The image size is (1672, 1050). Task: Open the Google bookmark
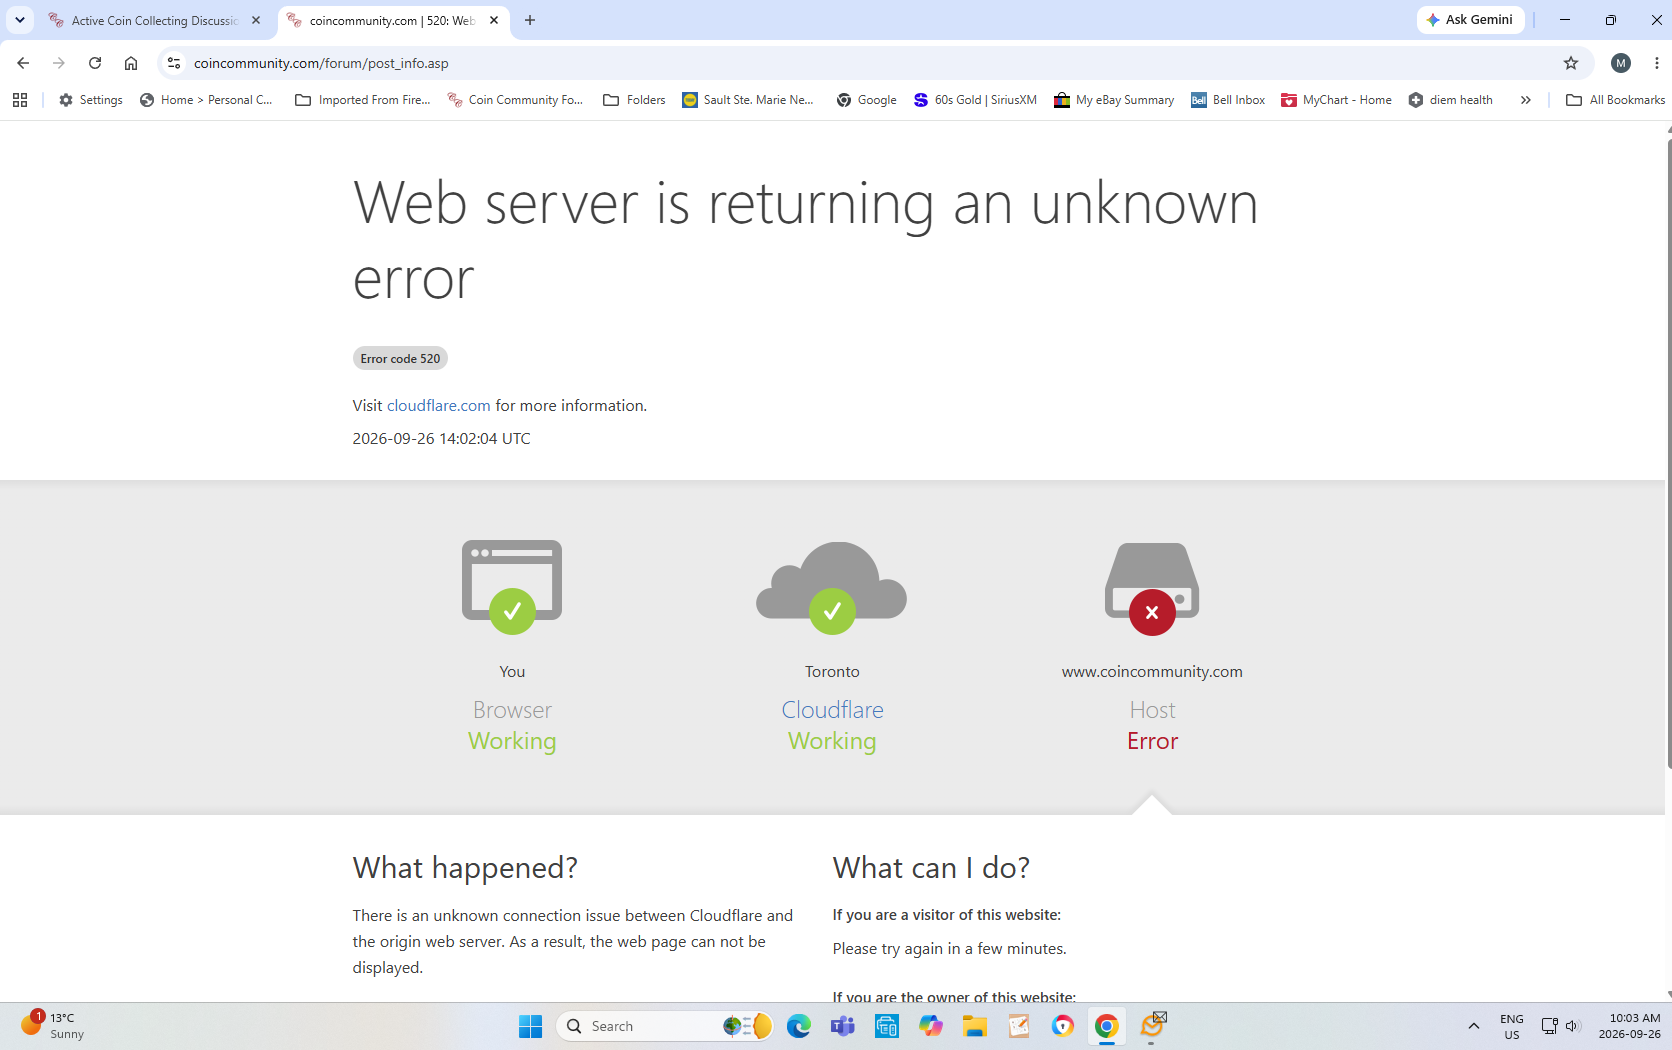tap(867, 100)
